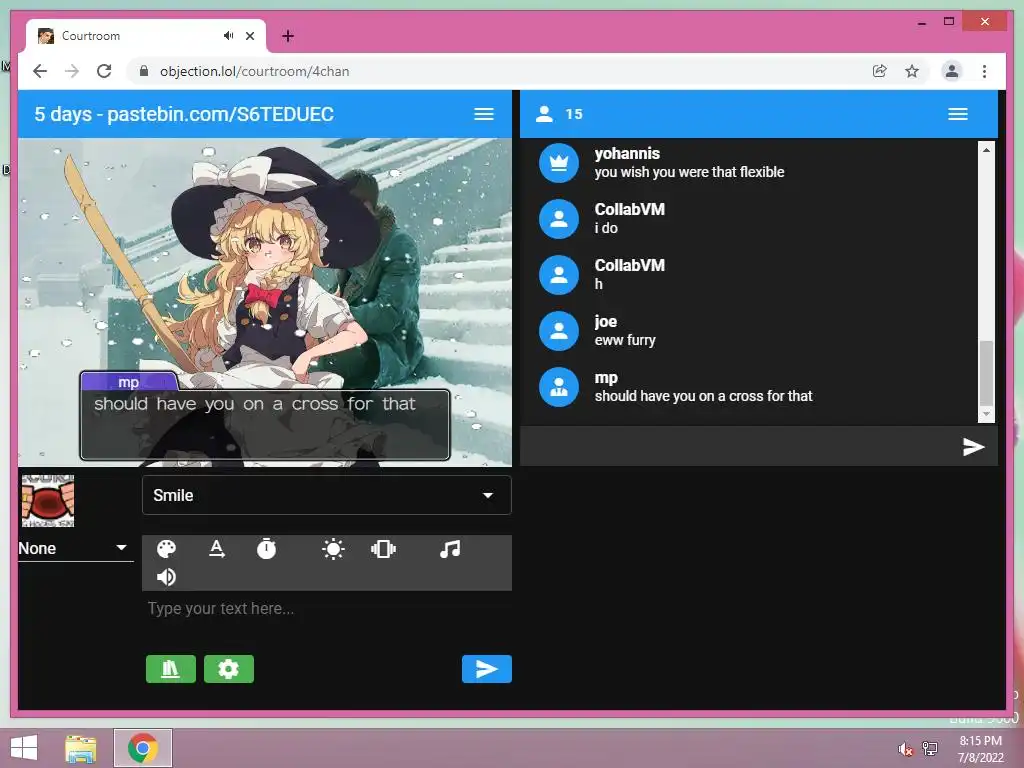Open the Chrome three-dot menu
Image resolution: width=1024 pixels, height=768 pixels.
(984, 71)
